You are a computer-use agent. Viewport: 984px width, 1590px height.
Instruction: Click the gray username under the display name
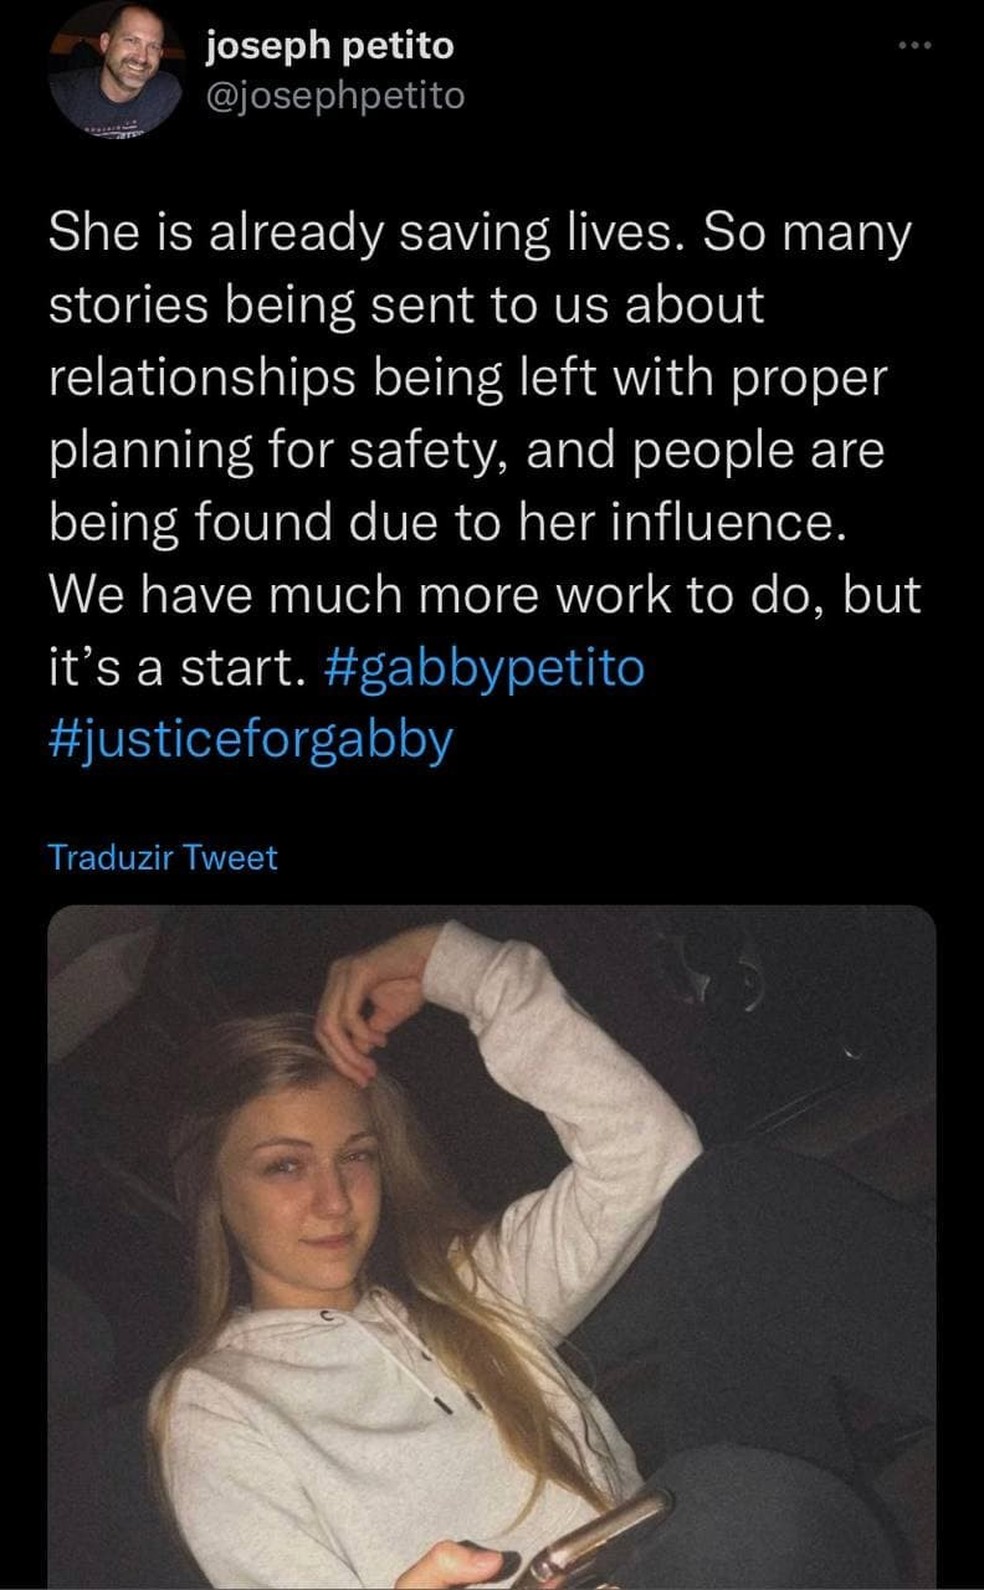pos(335,96)
